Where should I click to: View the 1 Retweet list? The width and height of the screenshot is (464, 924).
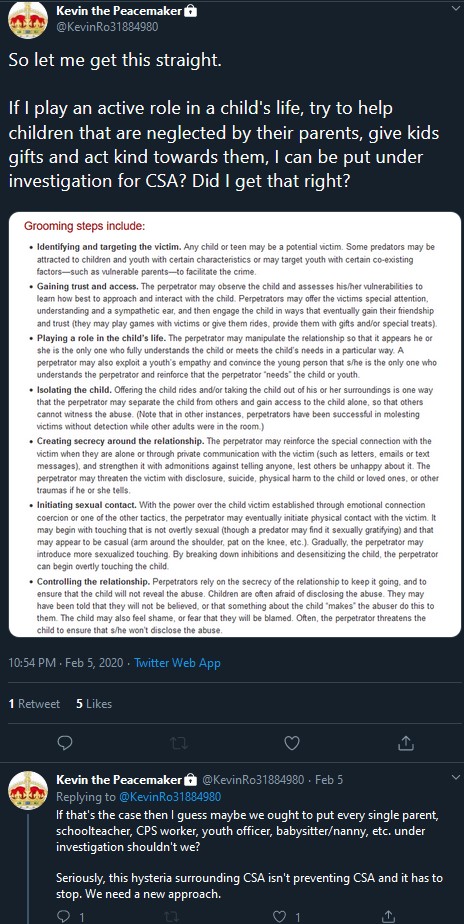click(x=34, y=704)
